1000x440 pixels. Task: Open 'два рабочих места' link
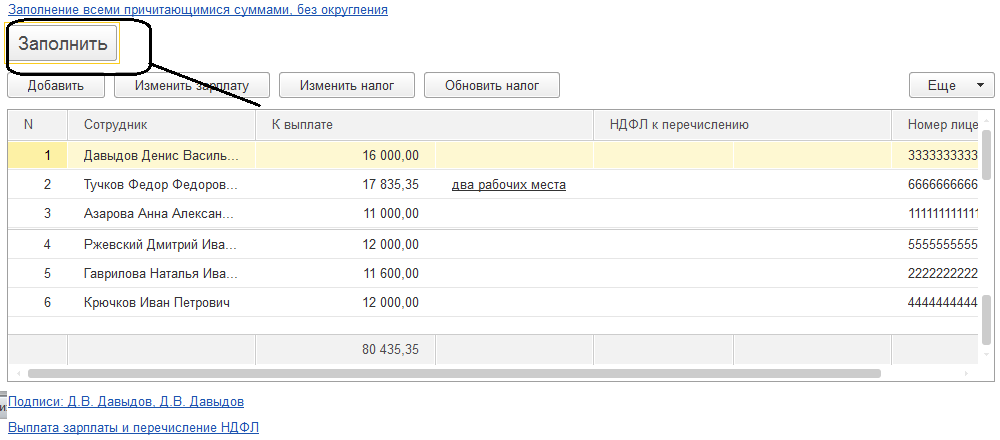click(509, 185)
